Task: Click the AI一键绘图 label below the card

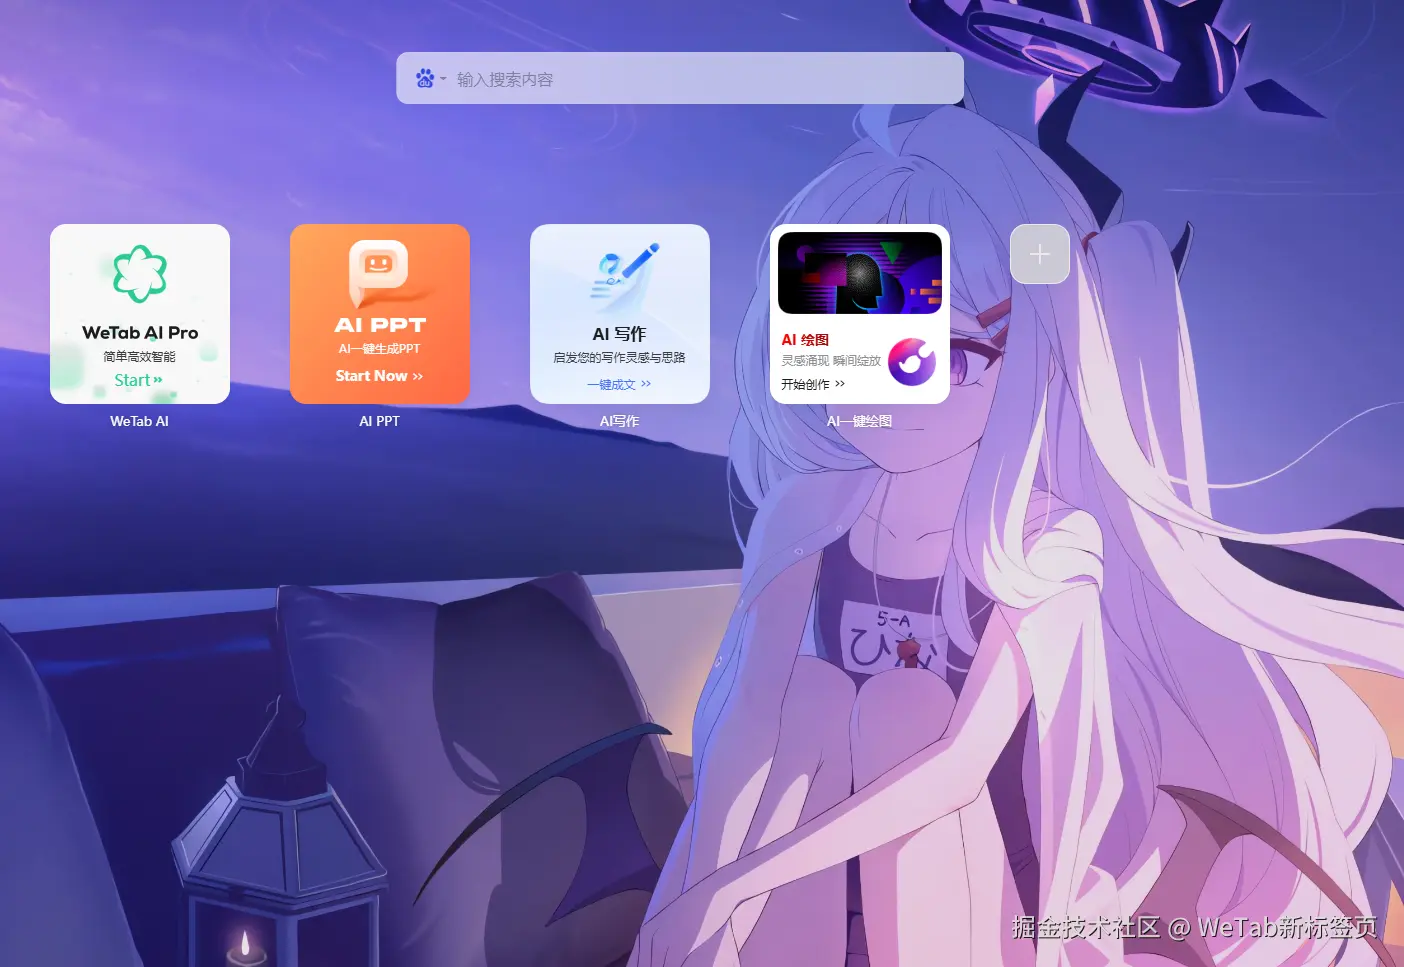Action: pos(859,421)
